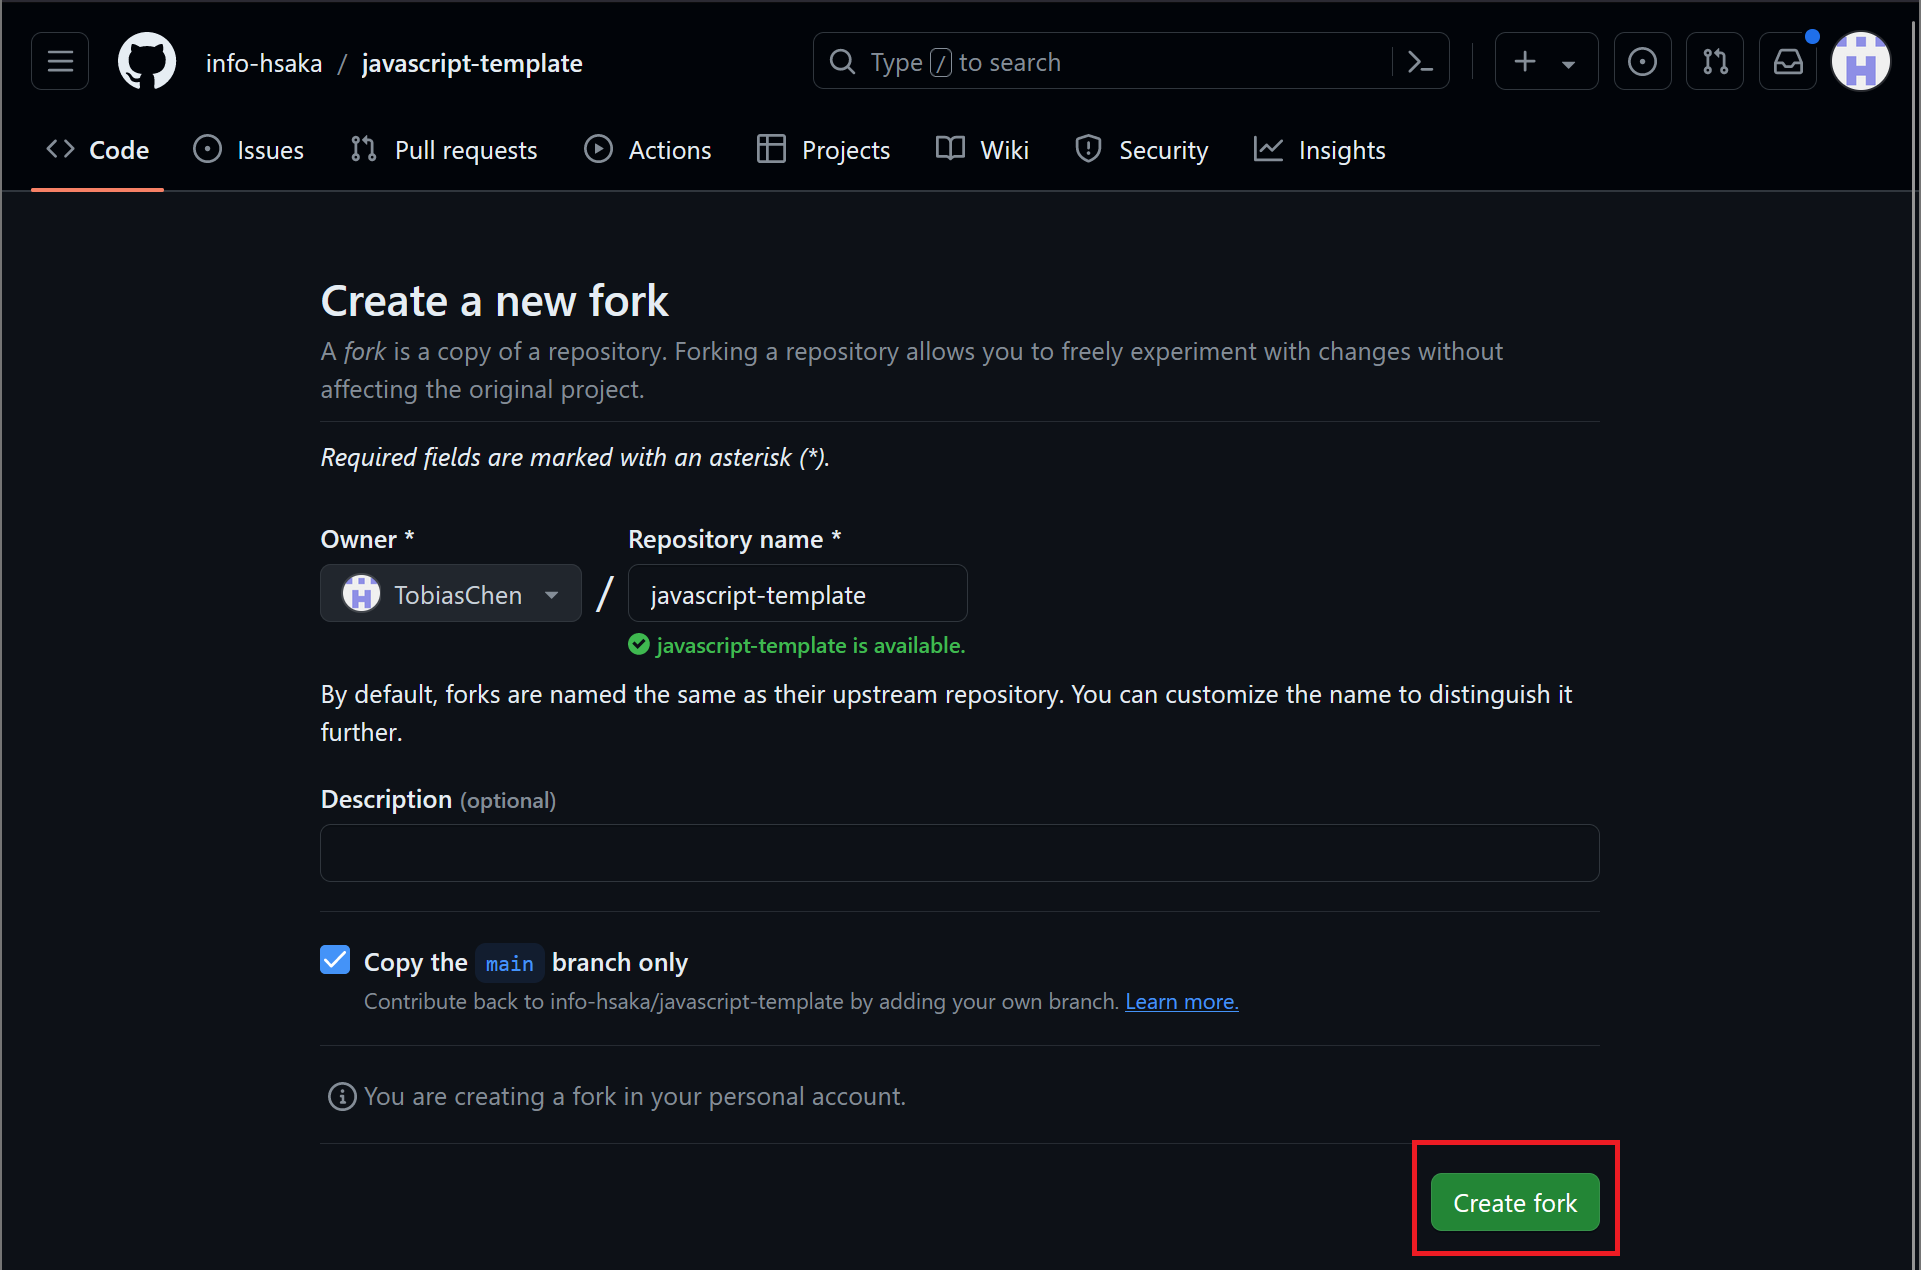Screen dimensions: 1921x1270
Task: Expand the plus create-new dropdown
Action: click(1546, 62)
